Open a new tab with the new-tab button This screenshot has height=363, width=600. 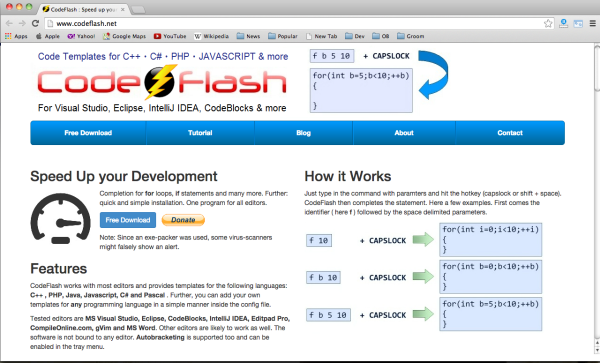click(138, 10)
